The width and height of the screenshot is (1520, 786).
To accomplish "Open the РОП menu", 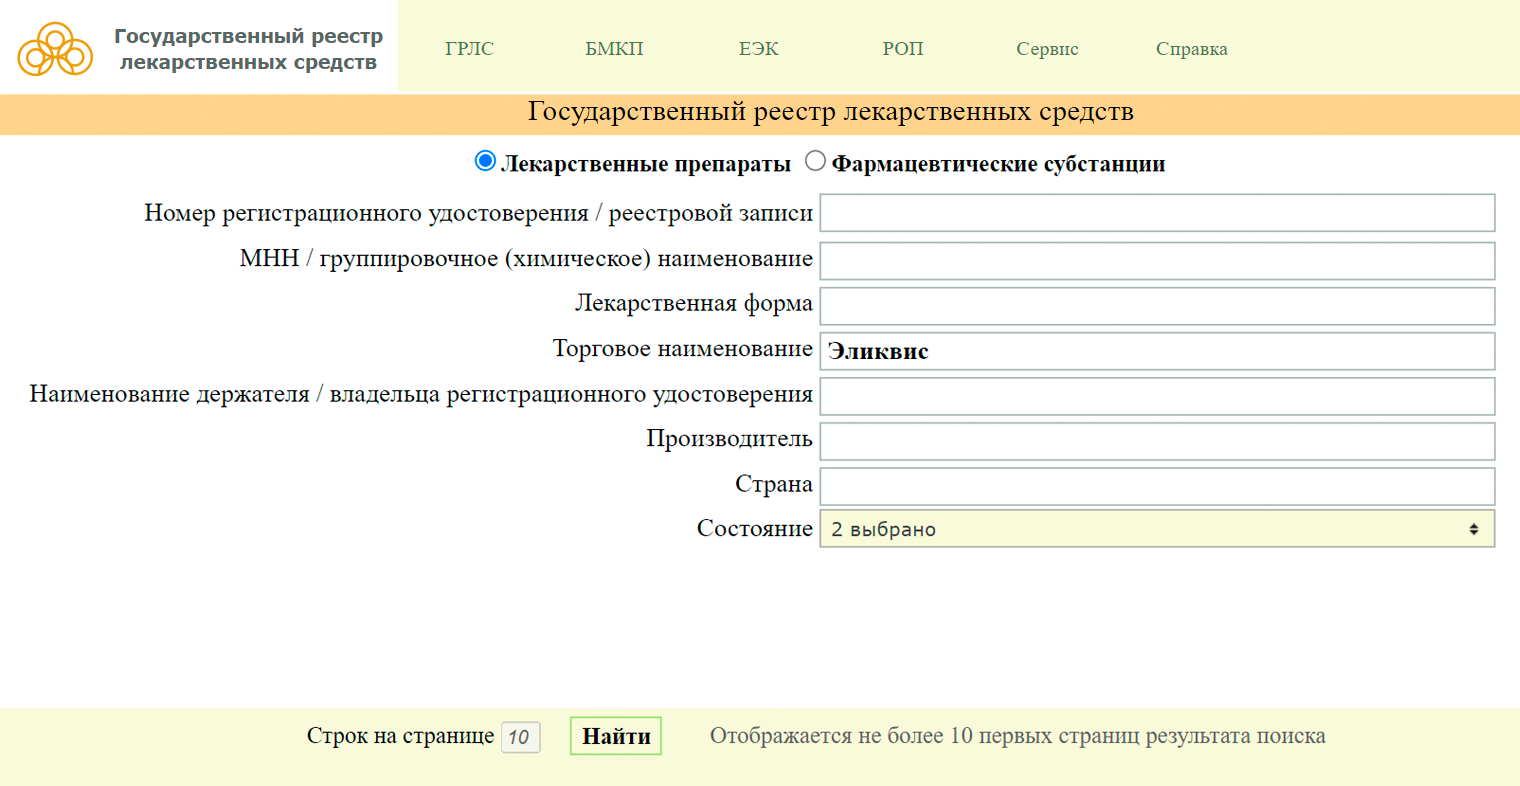I will [903, 49].
